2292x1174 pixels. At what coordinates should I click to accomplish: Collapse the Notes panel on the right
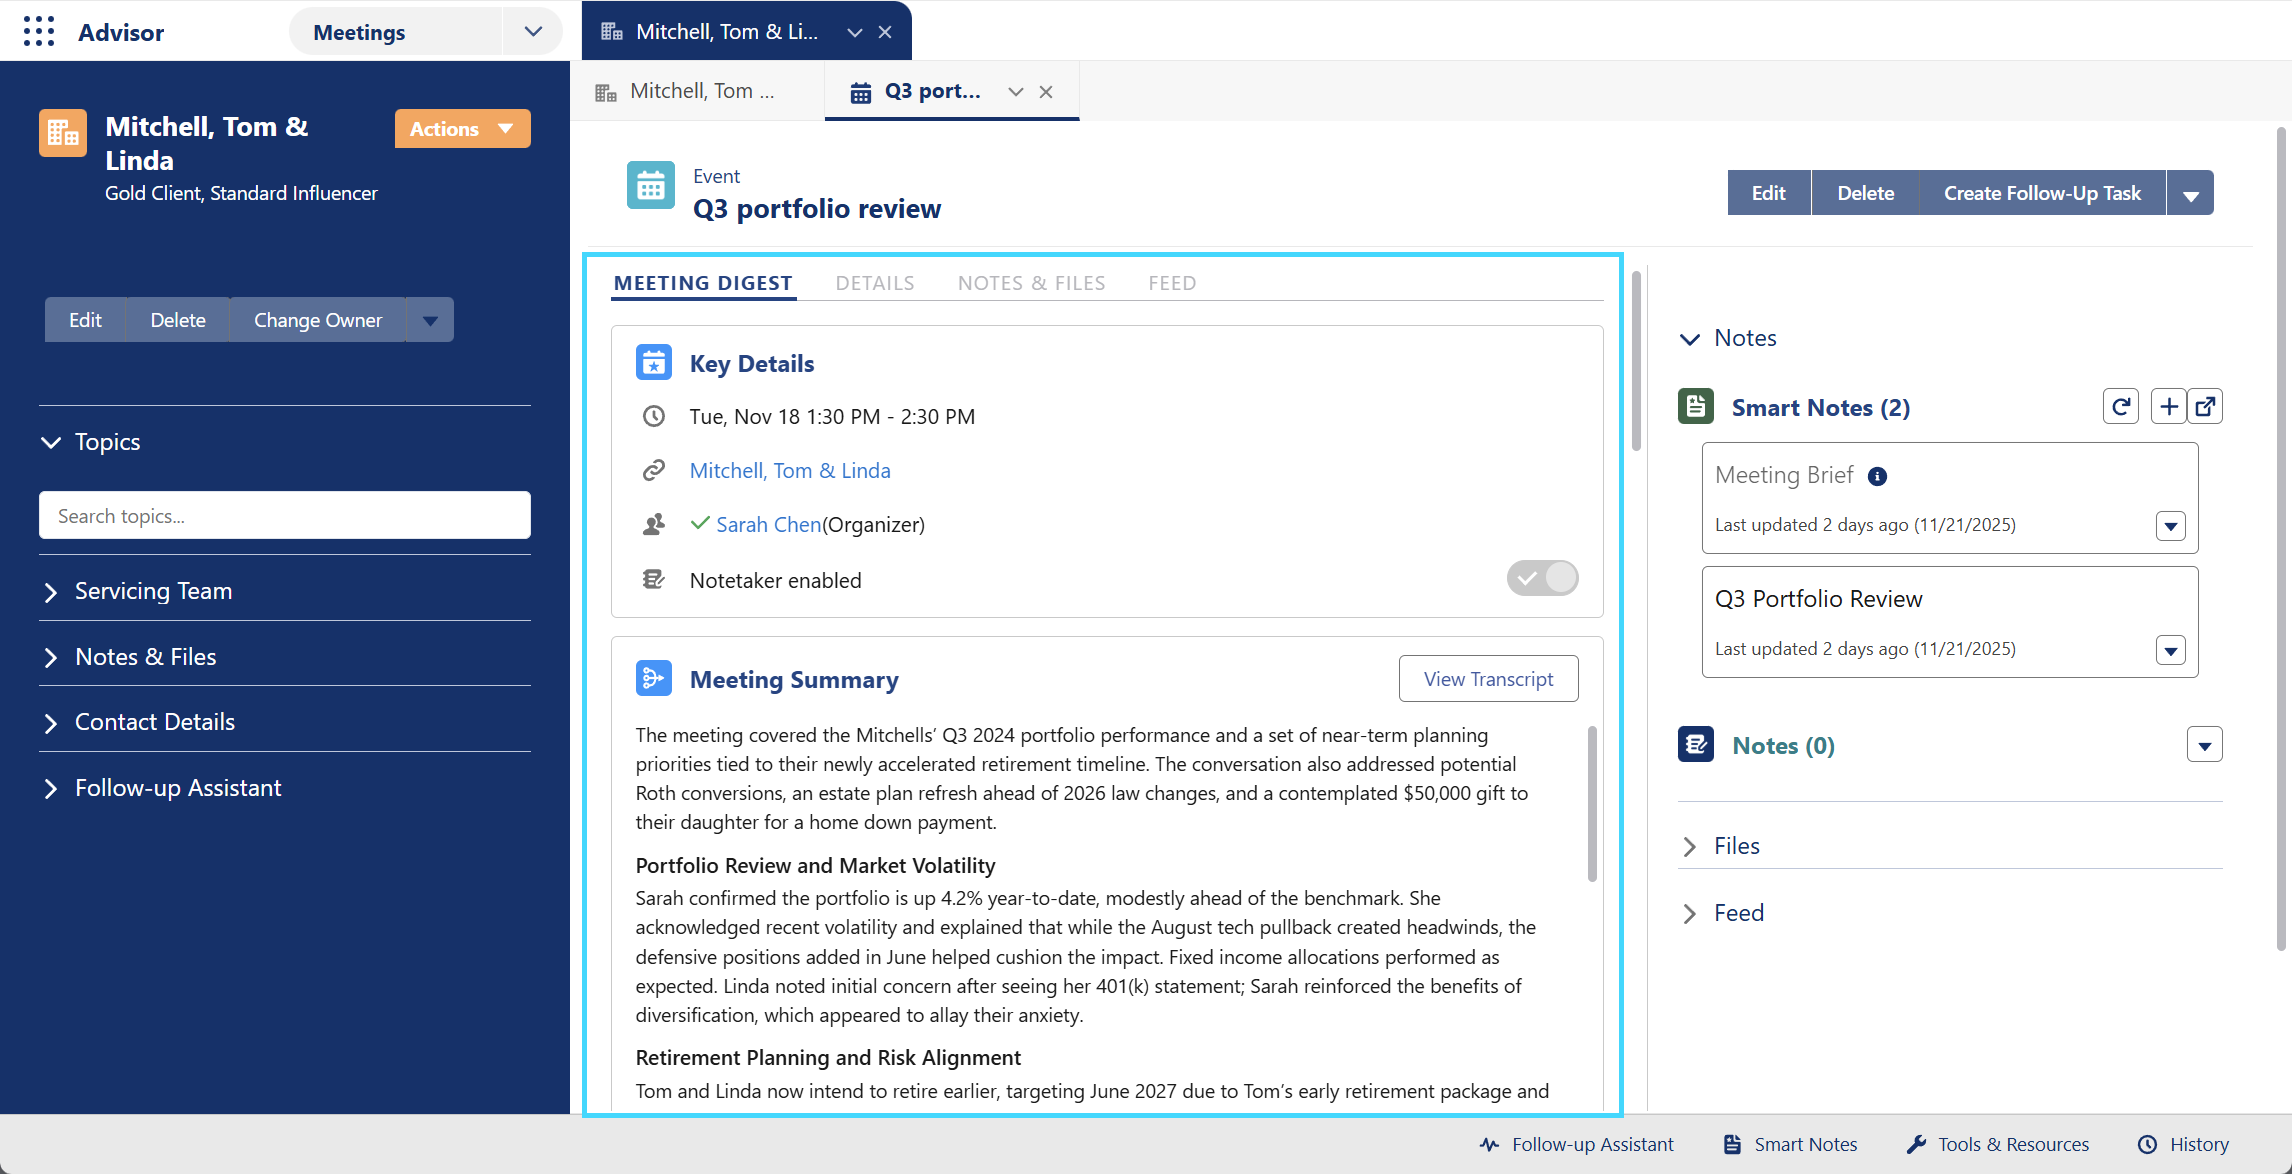point(1689,338)
